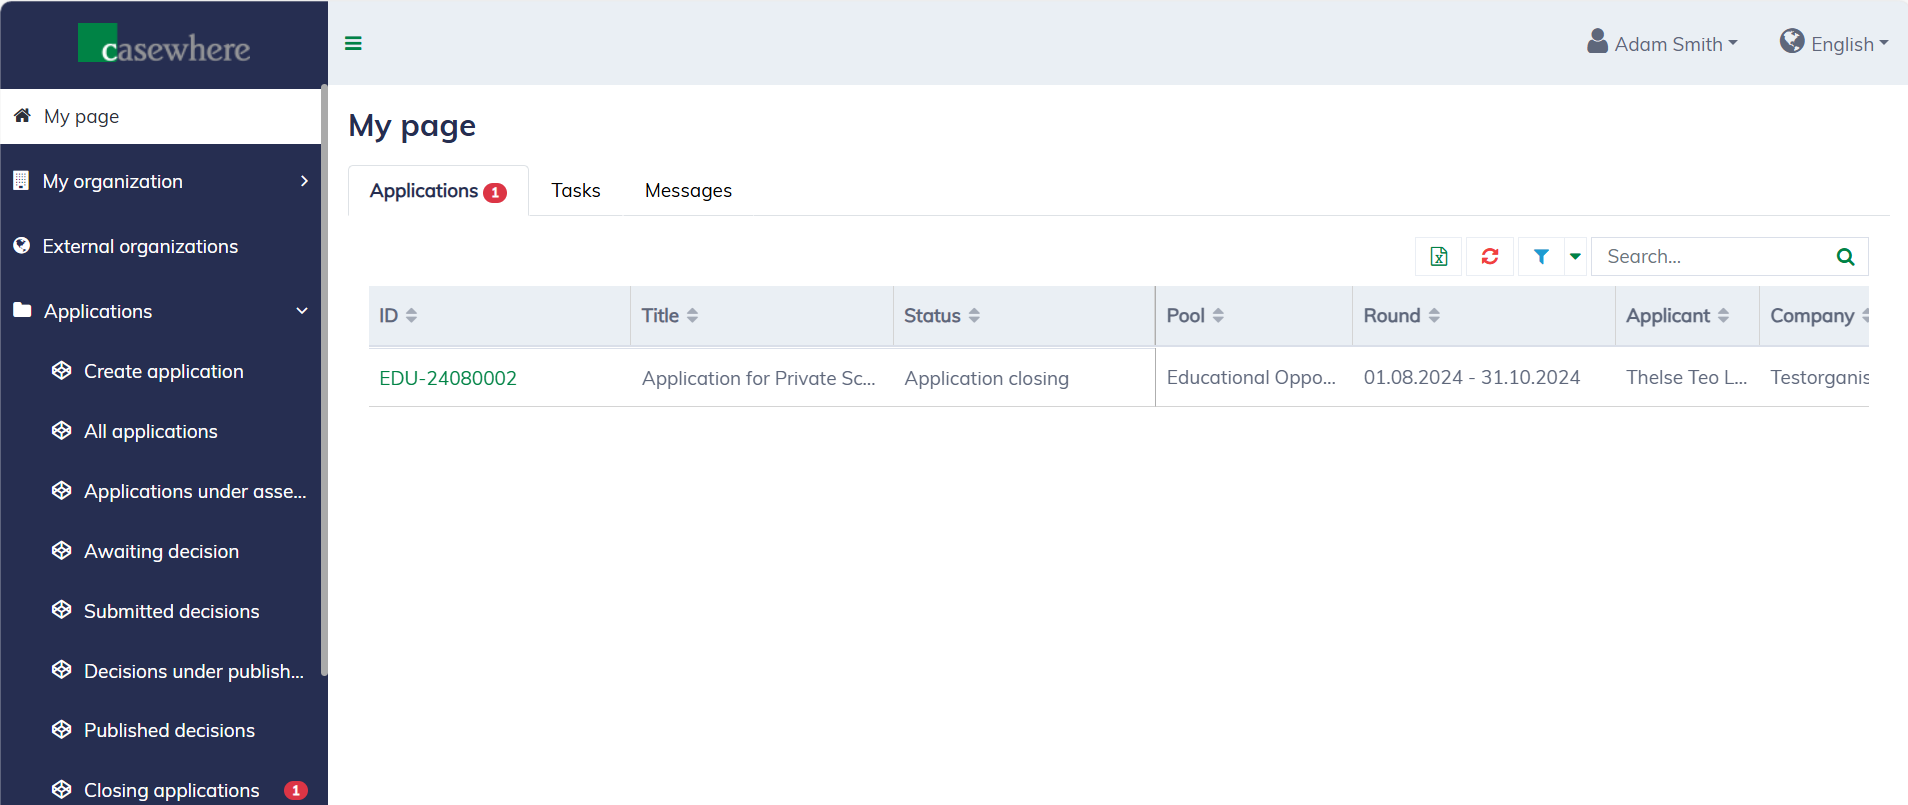Click the green search magnifier icon
The height and width of the screenshot is (805, 1908).
click(x=1845, y=257)
